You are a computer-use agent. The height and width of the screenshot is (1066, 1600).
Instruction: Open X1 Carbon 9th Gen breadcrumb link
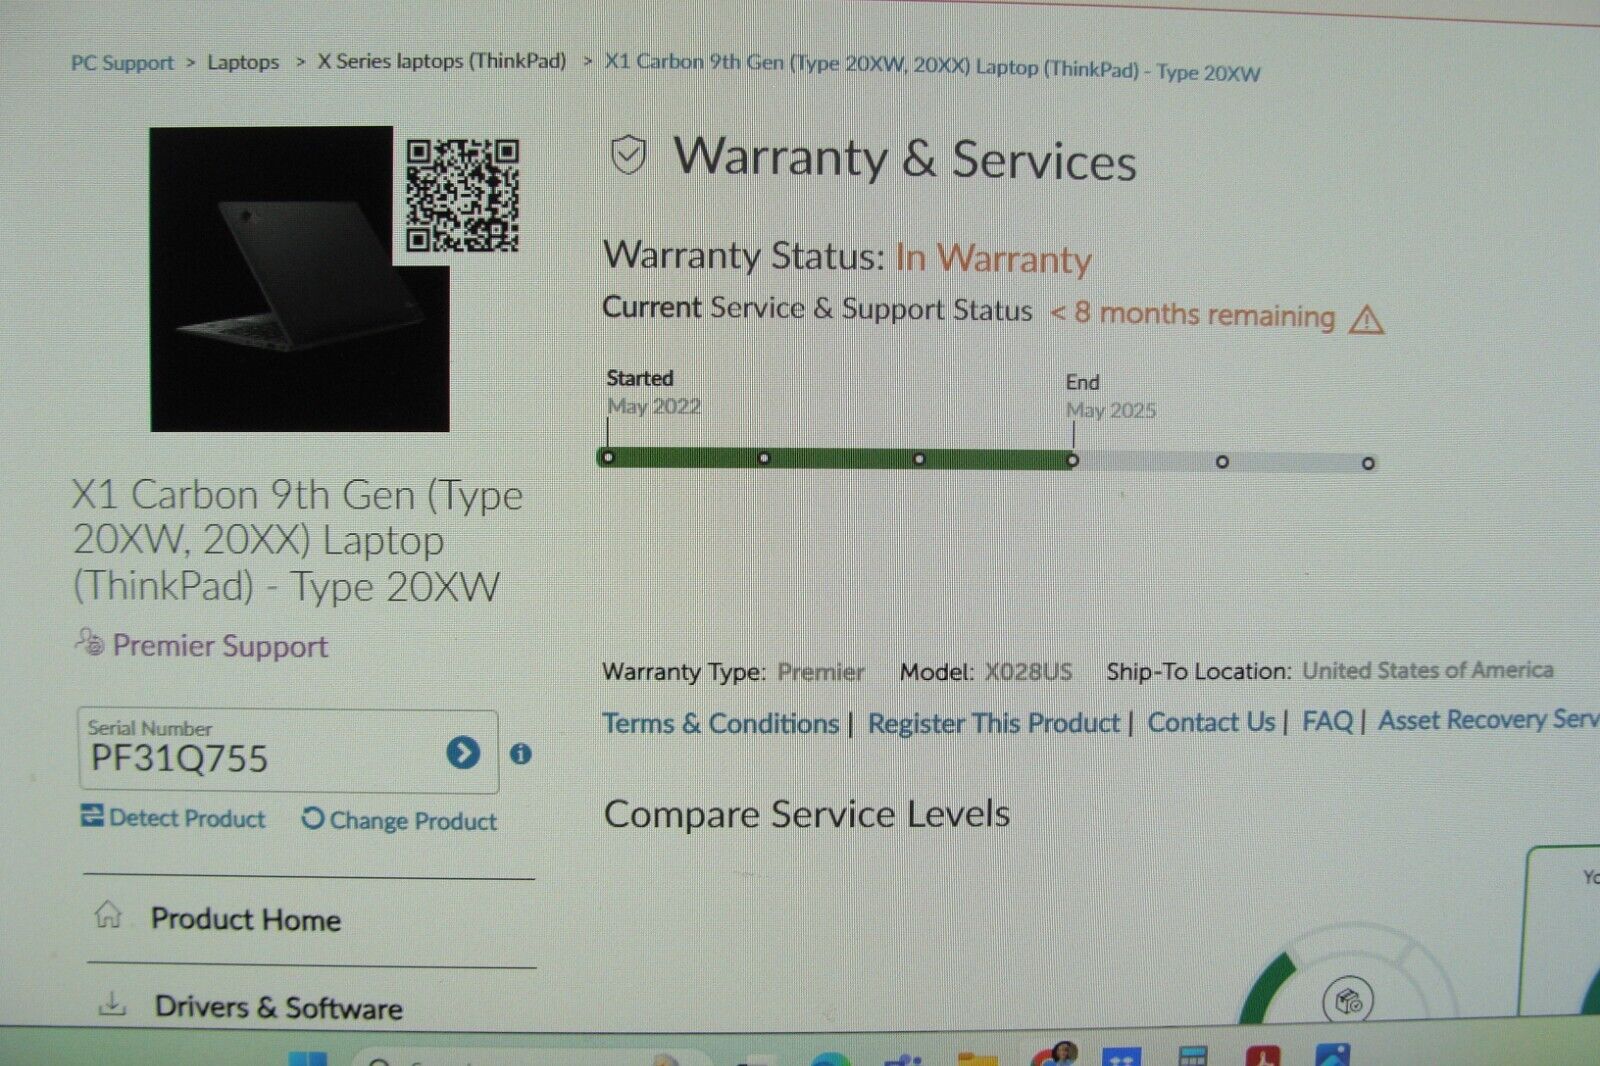(932, 68)
